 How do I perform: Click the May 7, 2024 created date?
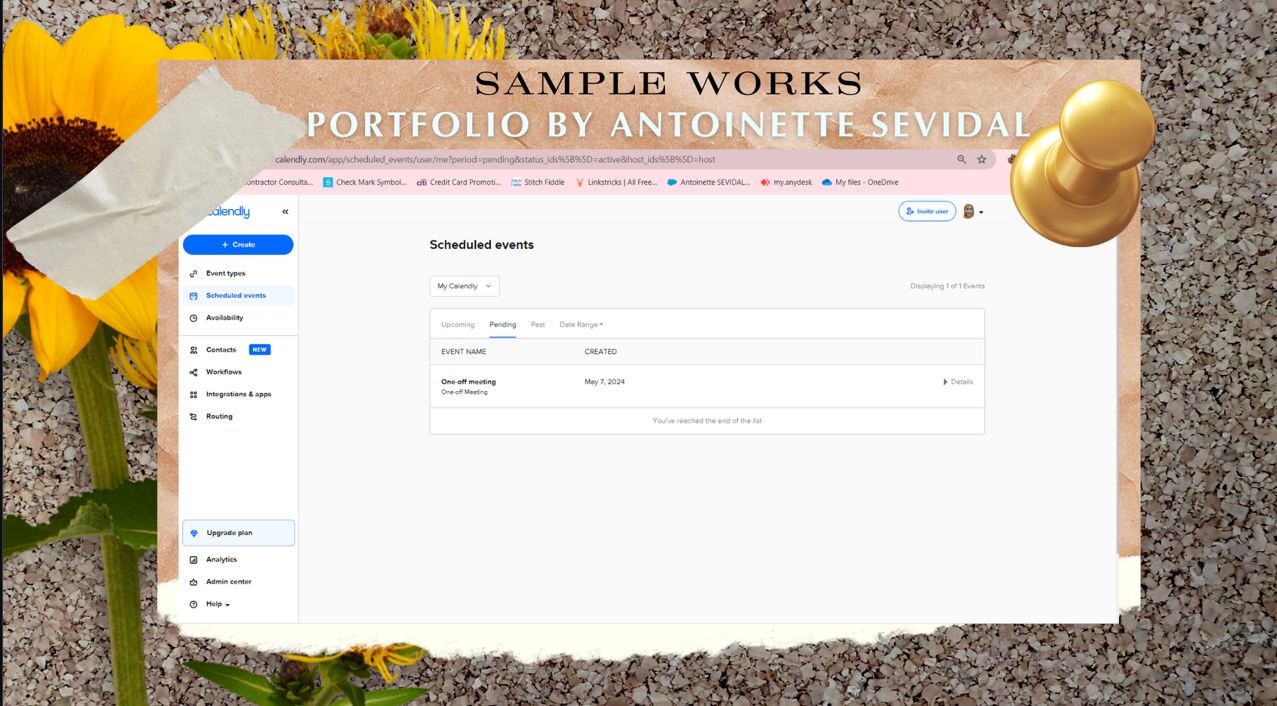tap(605, 382)
